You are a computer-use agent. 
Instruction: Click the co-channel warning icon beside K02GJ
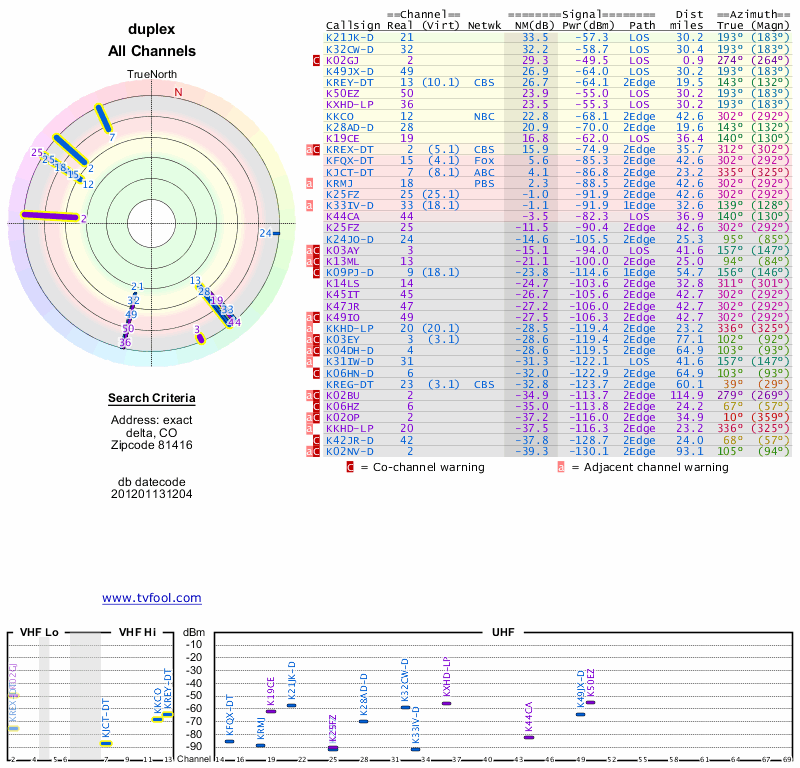[x=317, y=60]
